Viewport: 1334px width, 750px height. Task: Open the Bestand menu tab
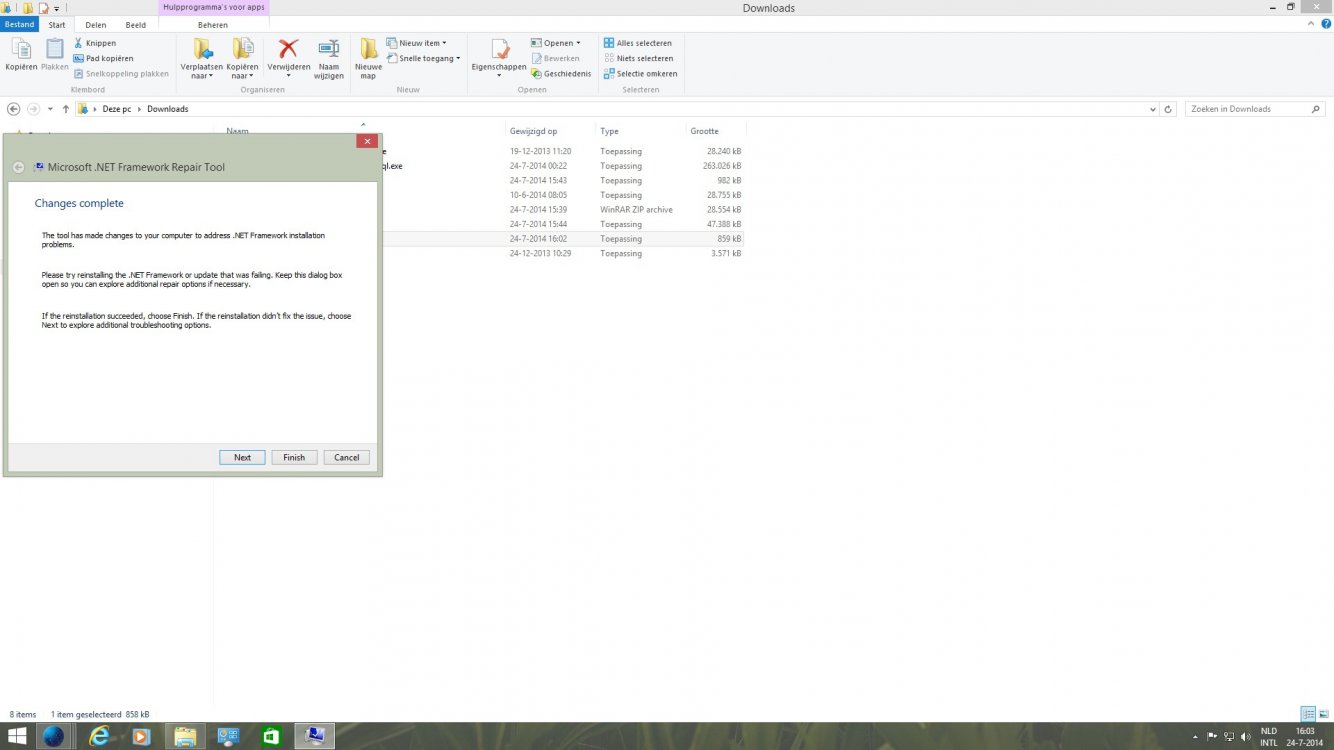(19, 25)
